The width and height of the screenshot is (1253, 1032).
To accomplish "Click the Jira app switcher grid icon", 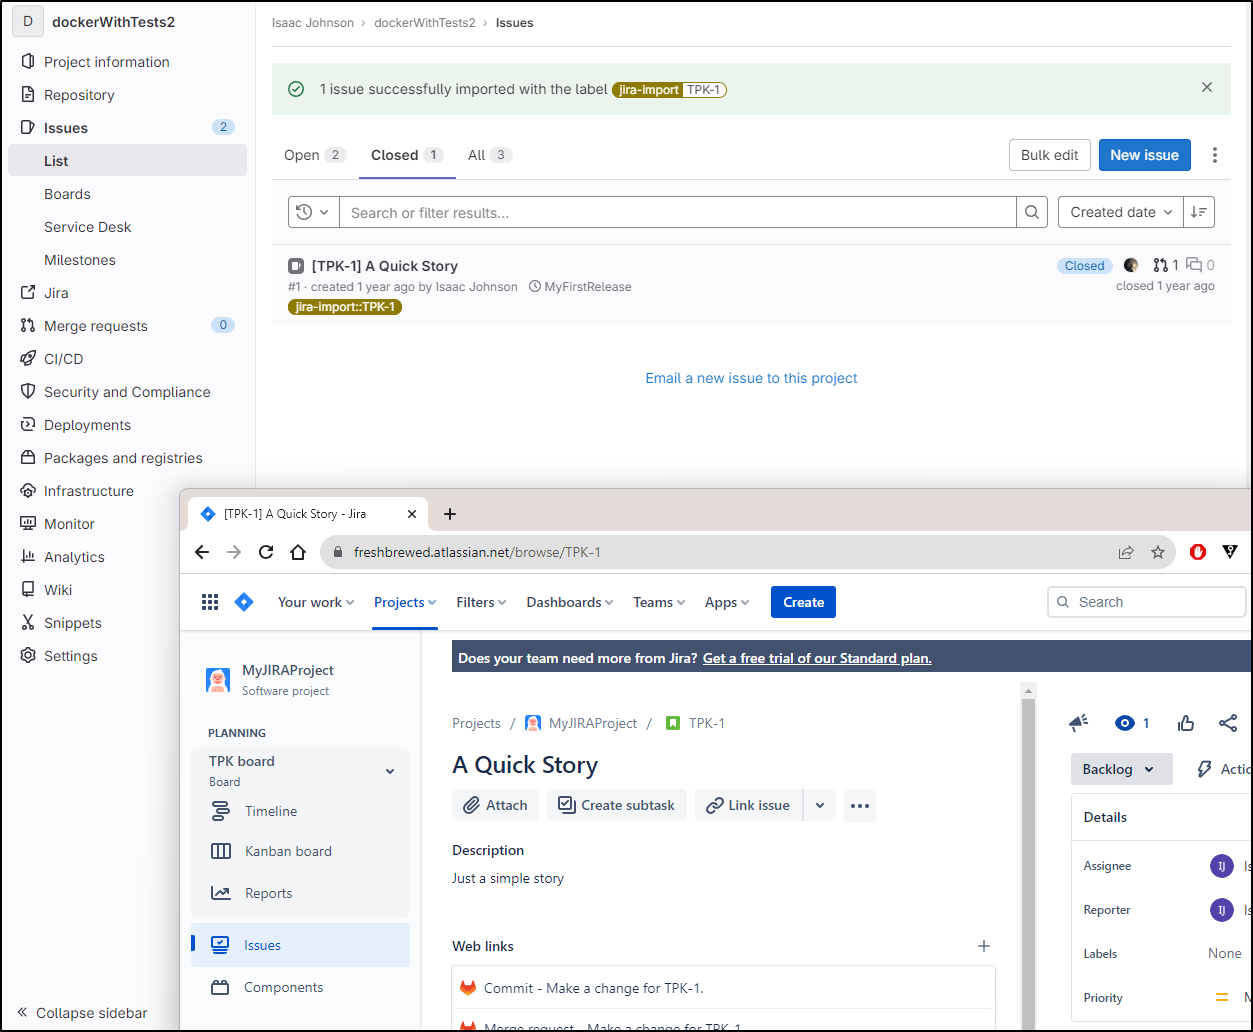I will [210, 602].
